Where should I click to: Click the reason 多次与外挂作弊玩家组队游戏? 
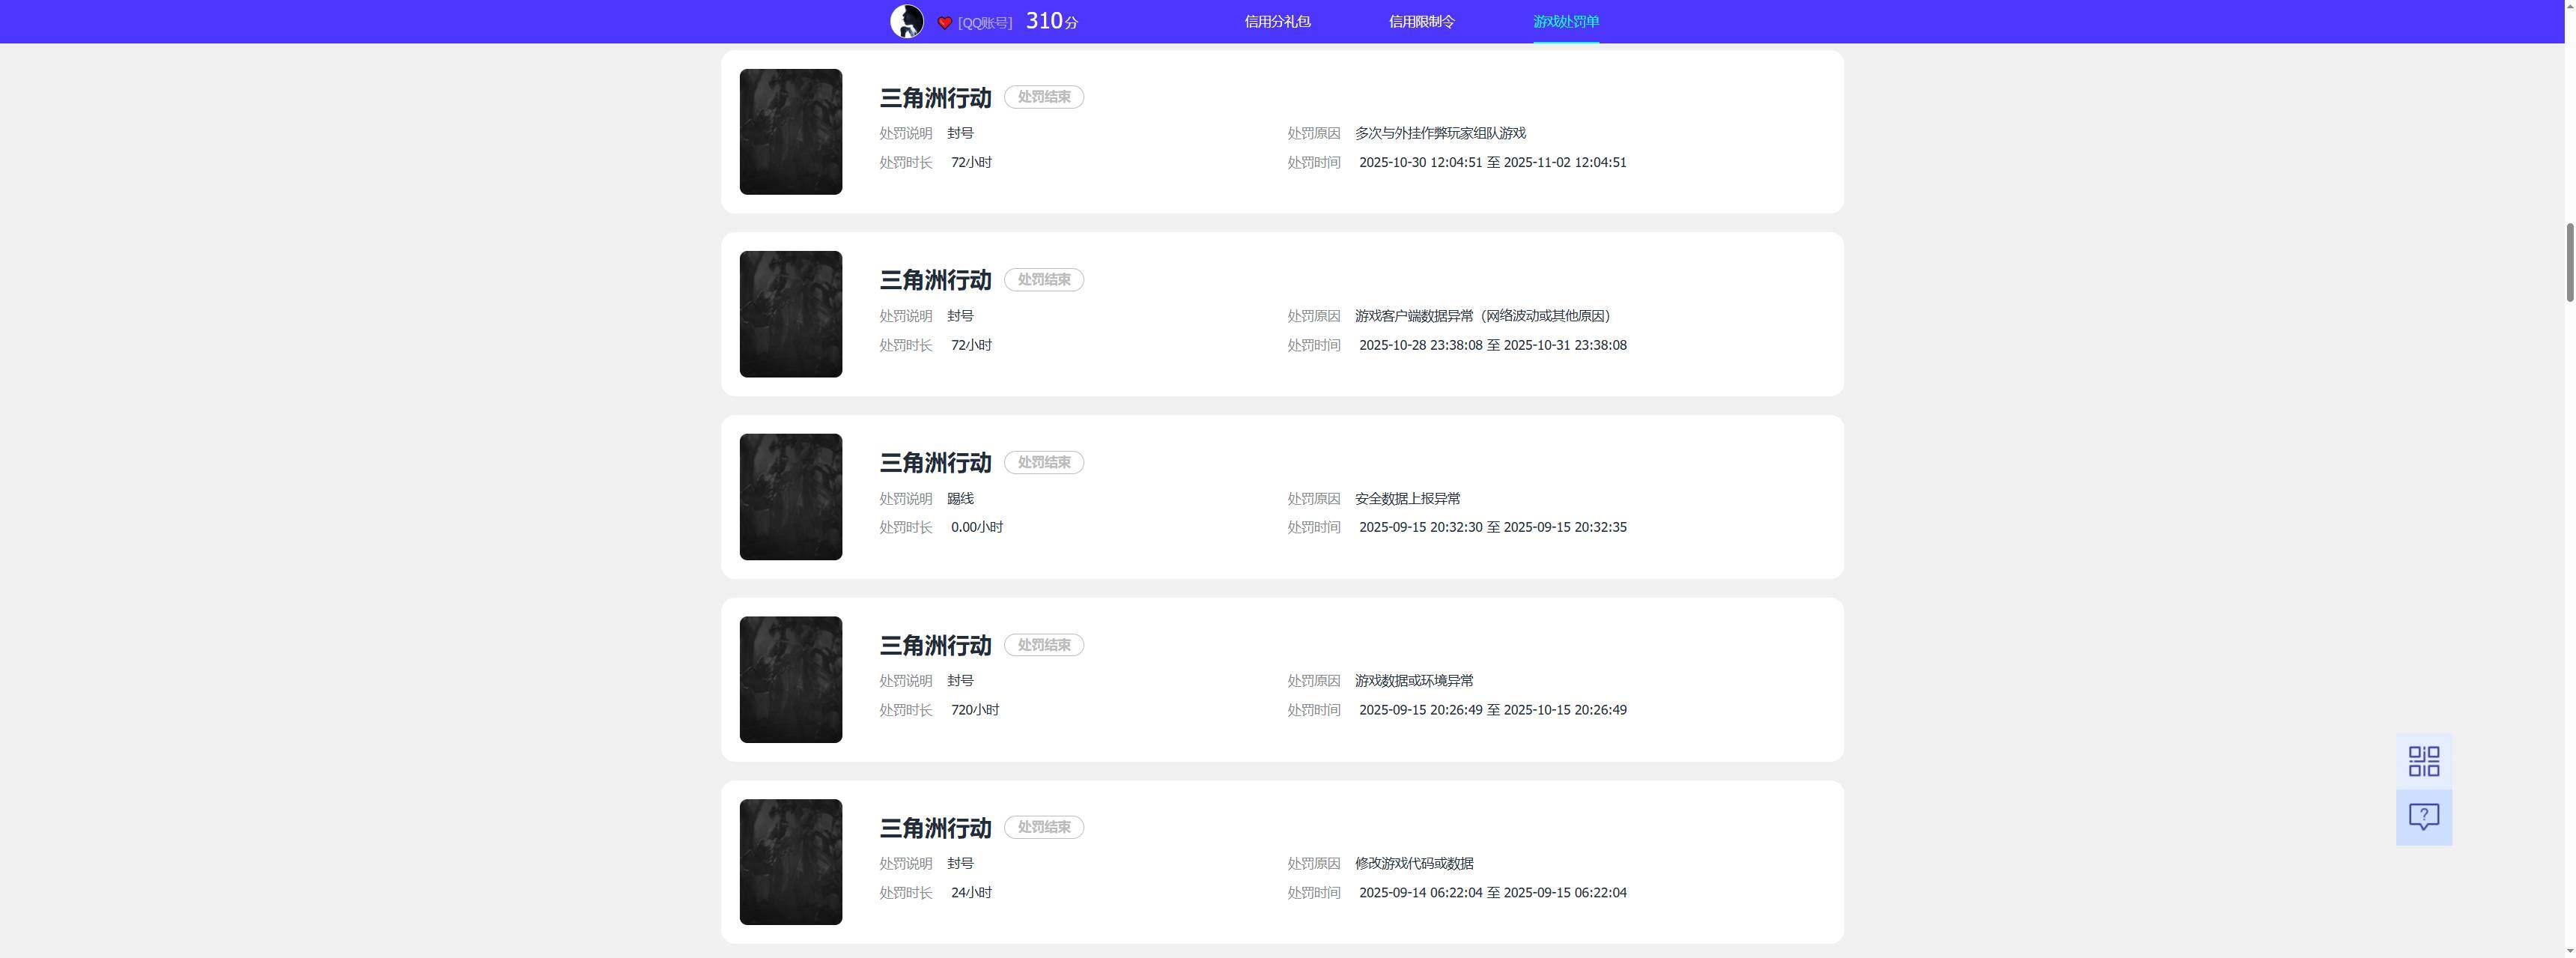pos(1440,133)
